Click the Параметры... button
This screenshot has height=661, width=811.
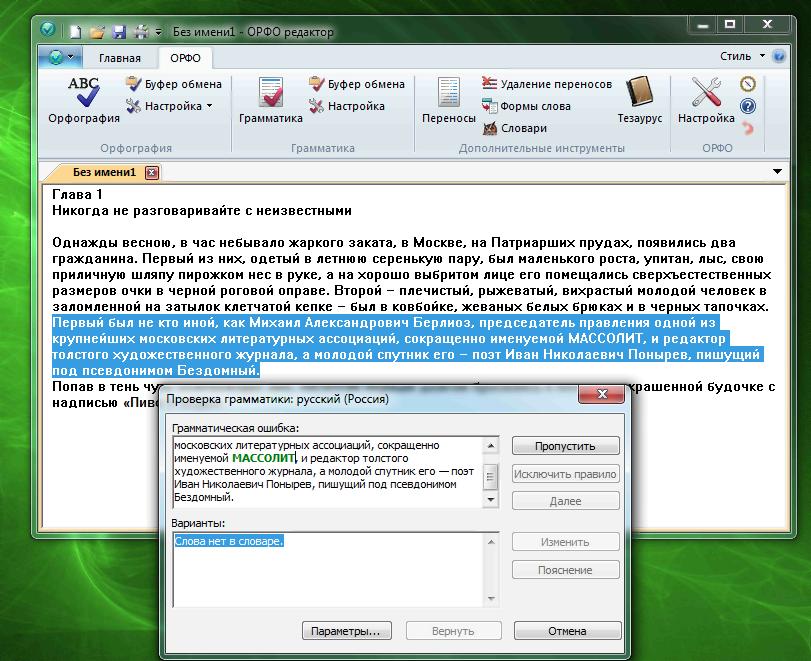point(345,631)
